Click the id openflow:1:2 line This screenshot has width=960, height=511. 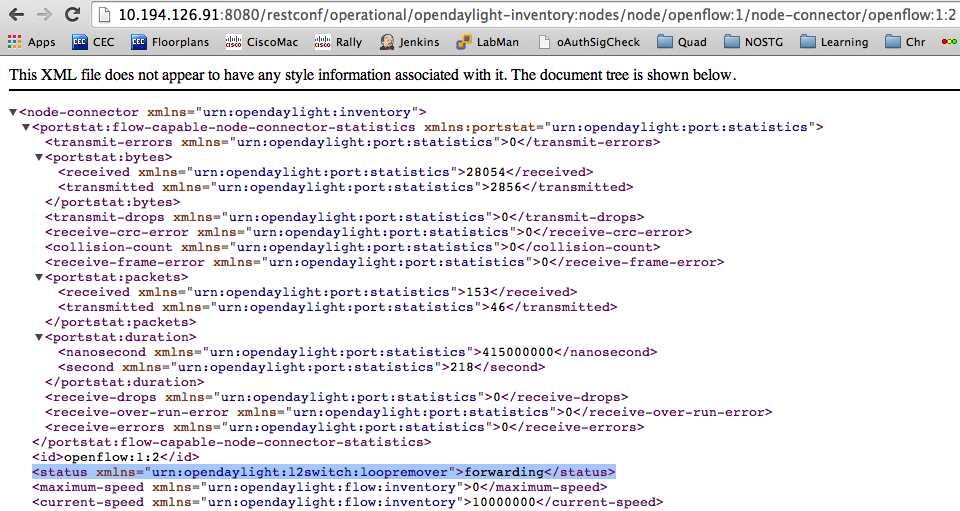click(116, 457)
